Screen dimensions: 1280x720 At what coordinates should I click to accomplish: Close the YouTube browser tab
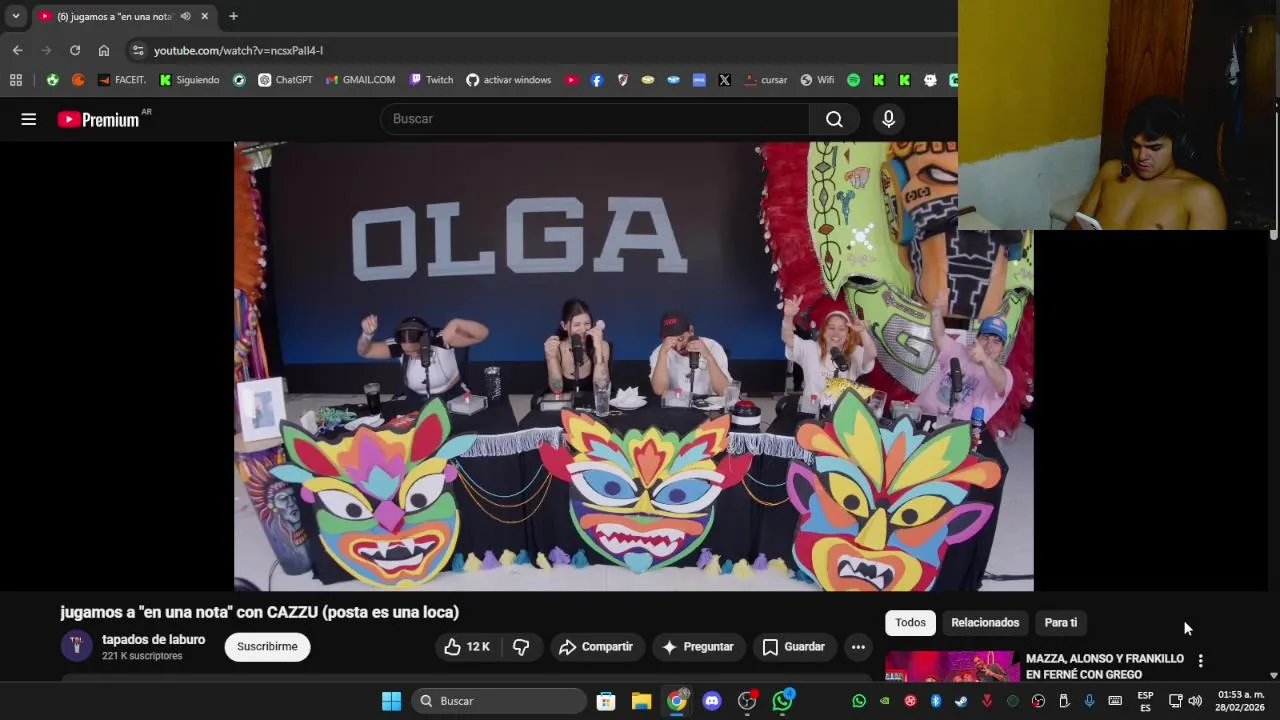(x=205, y=16)
